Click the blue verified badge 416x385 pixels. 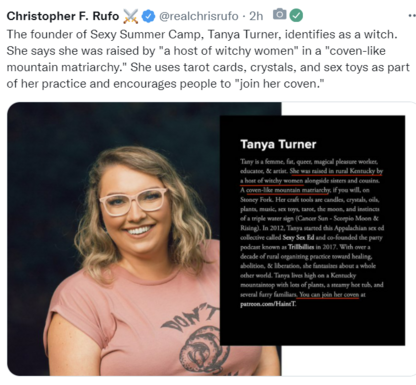148,16
